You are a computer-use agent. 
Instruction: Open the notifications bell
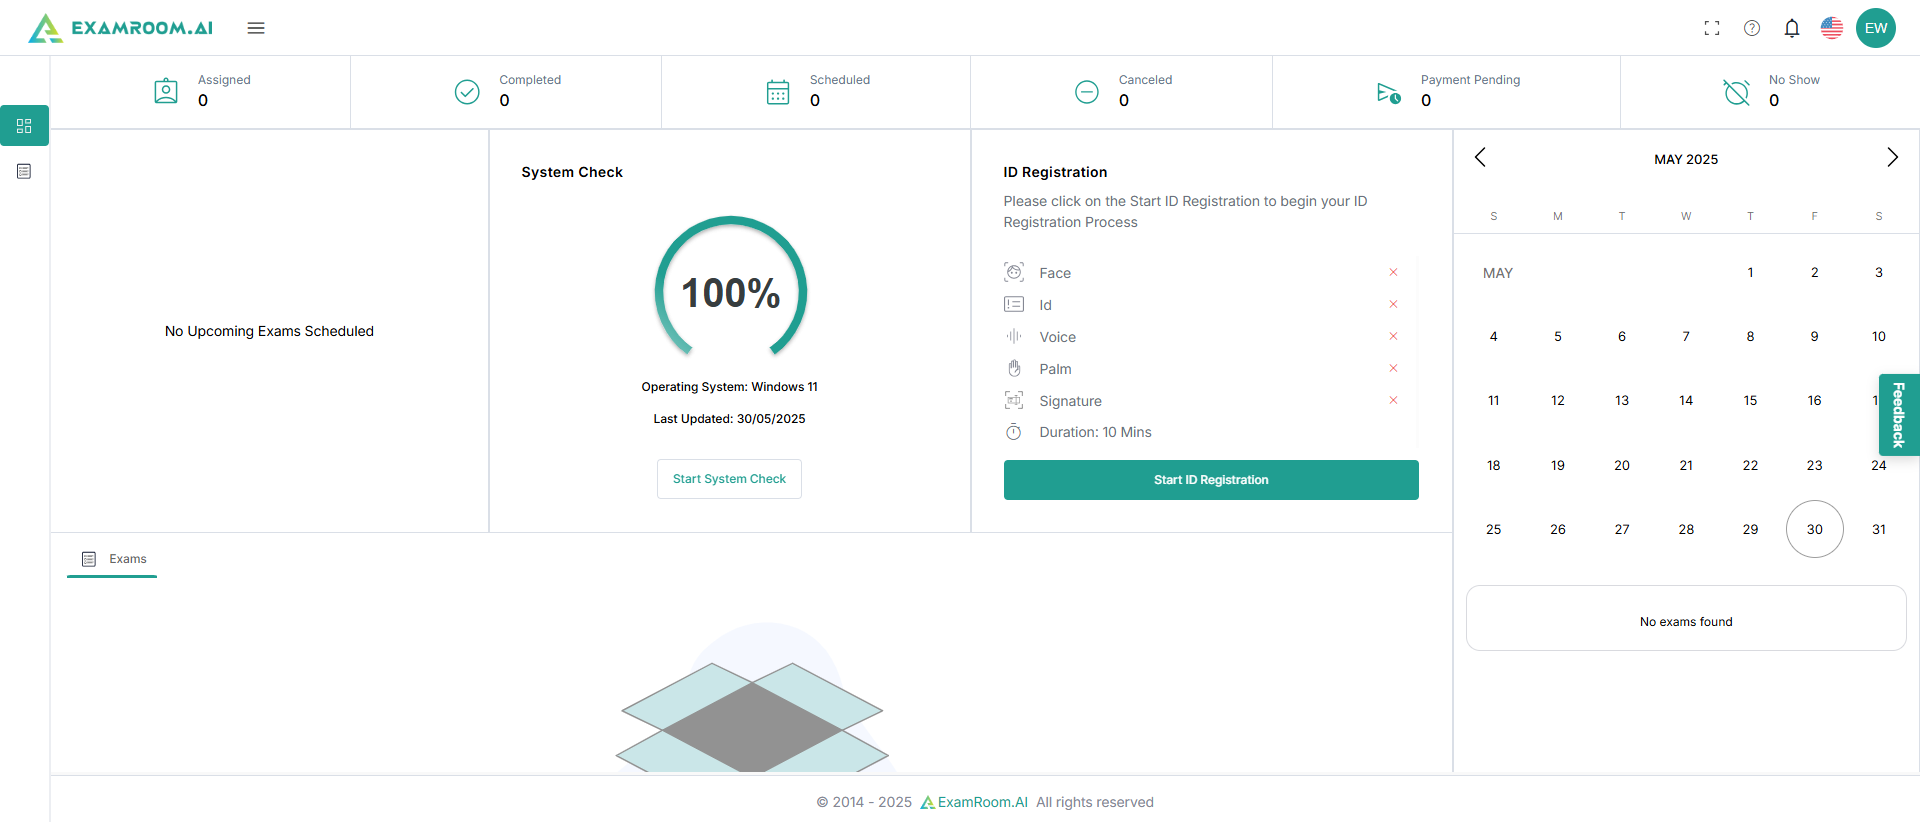pyautogui.click(x=1792, y=28)
